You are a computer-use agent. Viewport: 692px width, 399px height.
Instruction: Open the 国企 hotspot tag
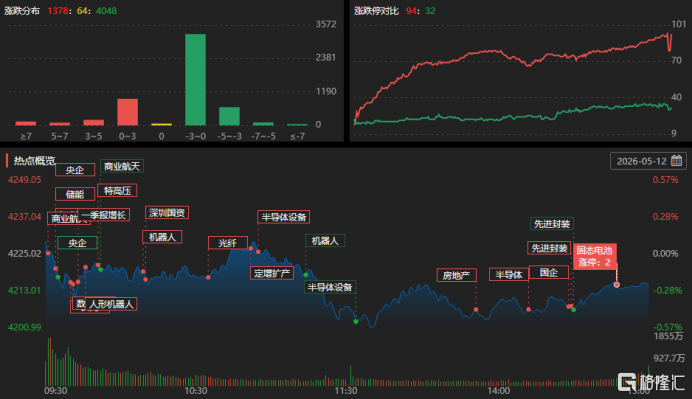tap(549, 272)
